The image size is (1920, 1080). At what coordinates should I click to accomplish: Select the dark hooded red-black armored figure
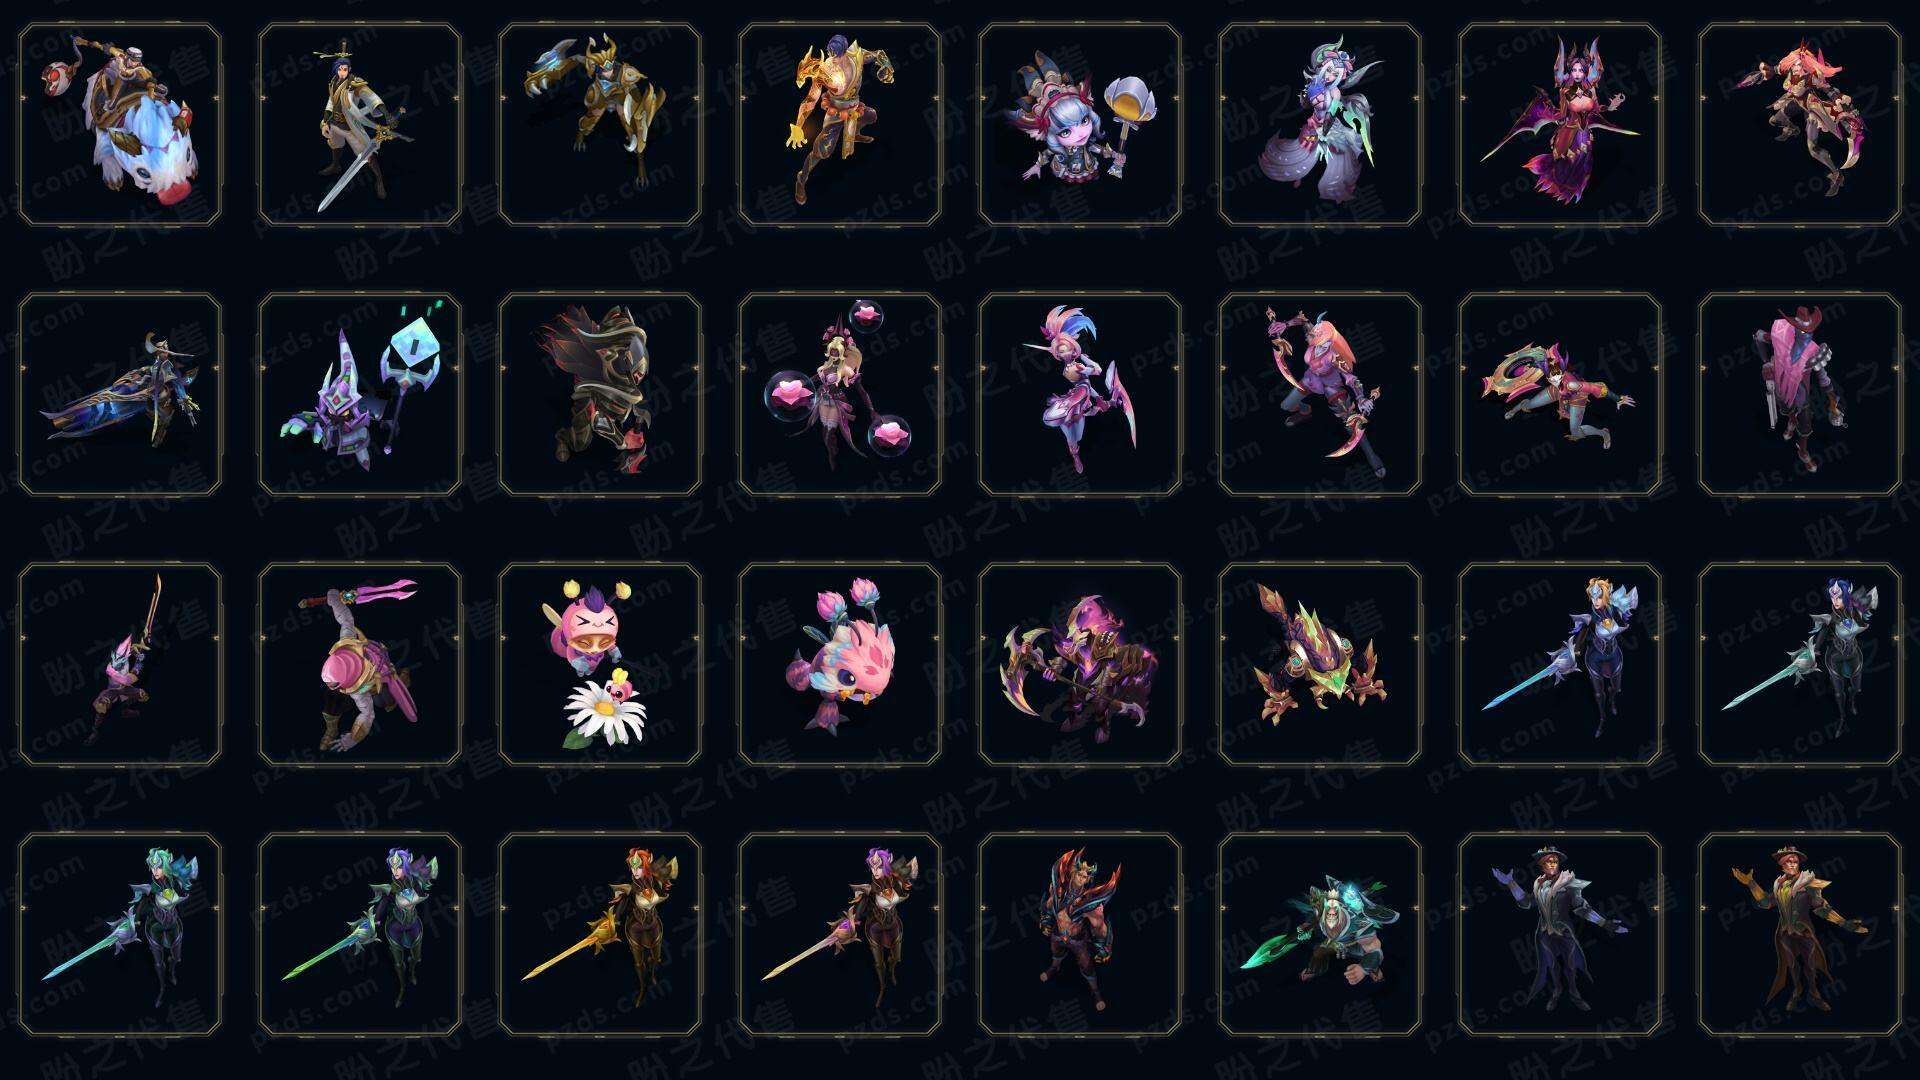600,394
